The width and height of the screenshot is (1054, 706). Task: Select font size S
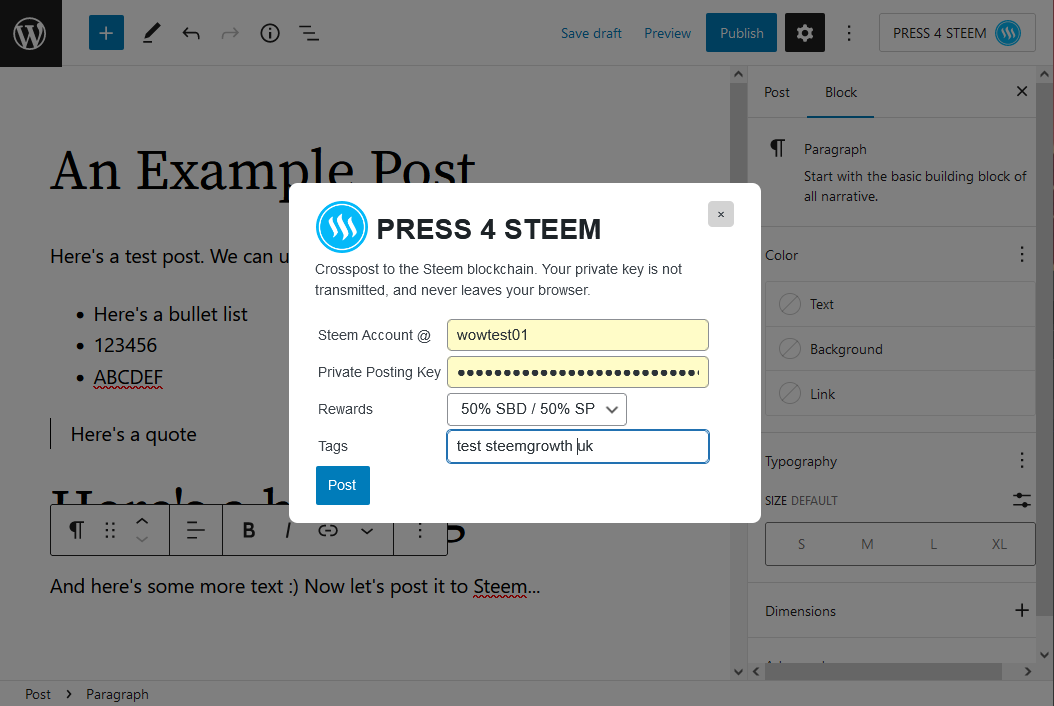click(801, 544)
